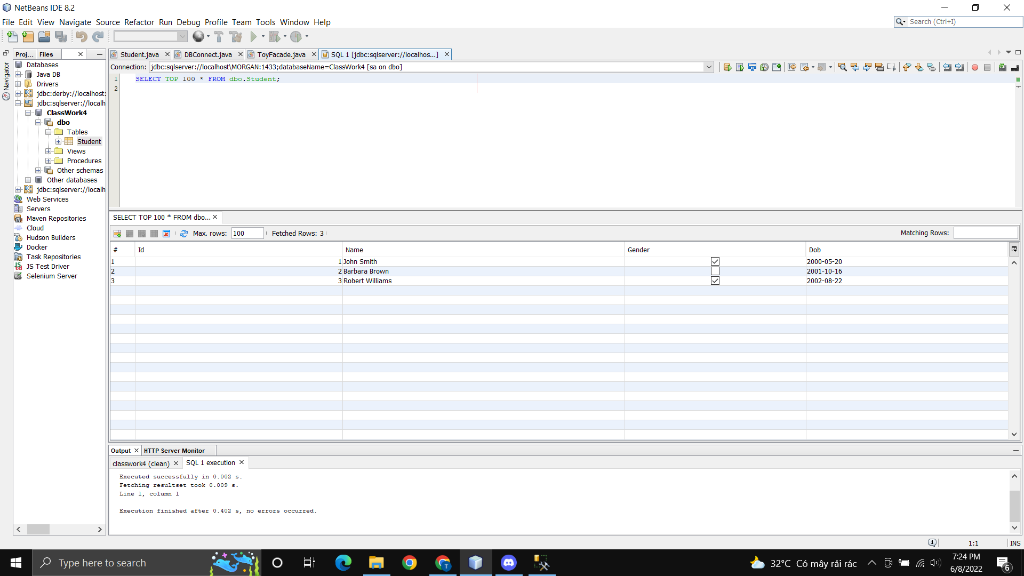Viewport: 1024px width, 576px height.
Task: Run the SQL statement
Action: tap(727, 66)
